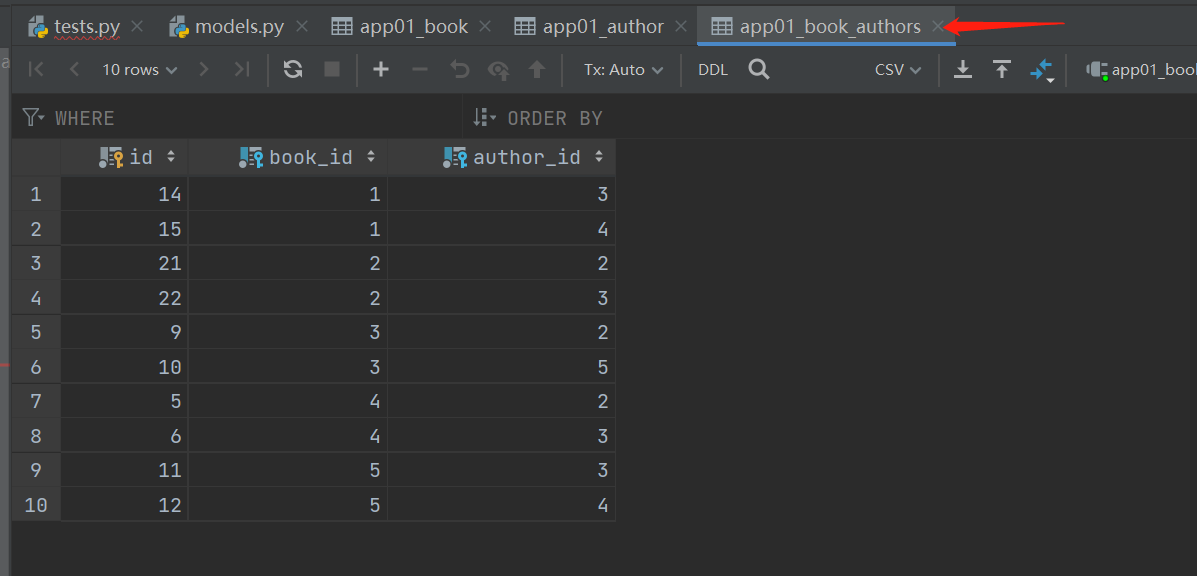Close the app01_book_authors tab
The width and height of the screenshot is (1197, 576).
[x=938, y=27]
